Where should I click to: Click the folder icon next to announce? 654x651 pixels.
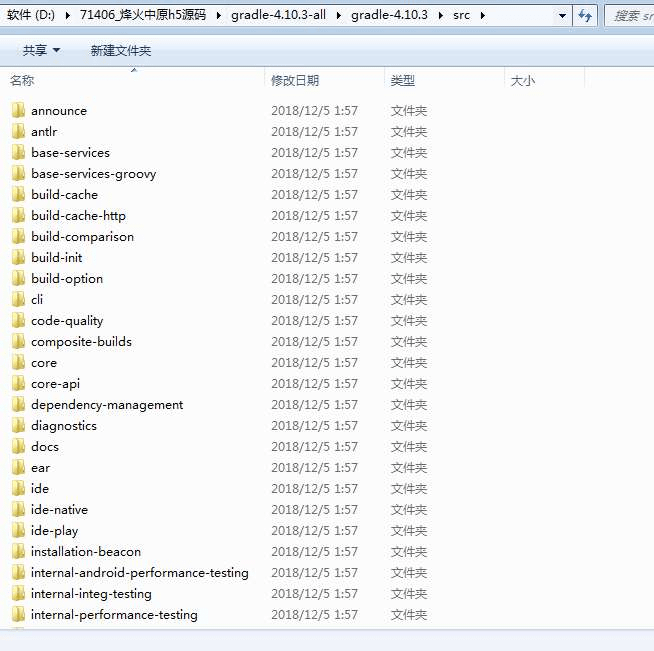pos(18,111)
